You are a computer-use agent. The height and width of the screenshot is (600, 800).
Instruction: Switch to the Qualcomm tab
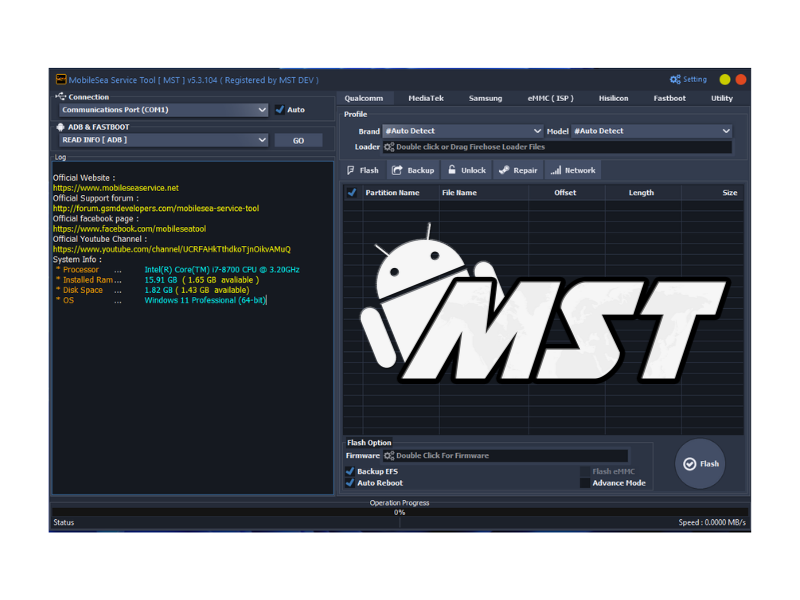(x=363, y=98)
